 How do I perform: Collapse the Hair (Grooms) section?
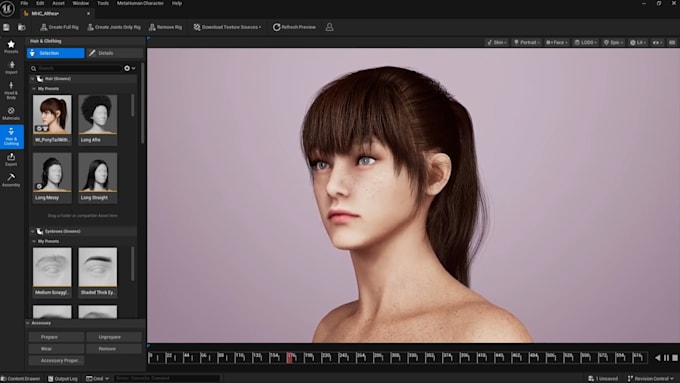[33, 79]
